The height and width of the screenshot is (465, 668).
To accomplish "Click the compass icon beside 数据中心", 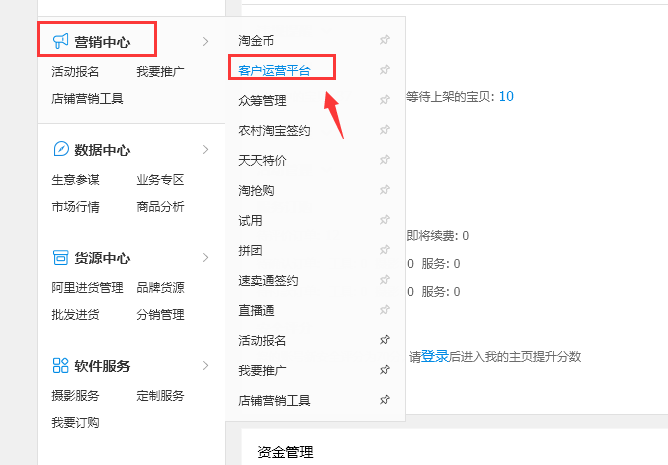I will point(61,150).
